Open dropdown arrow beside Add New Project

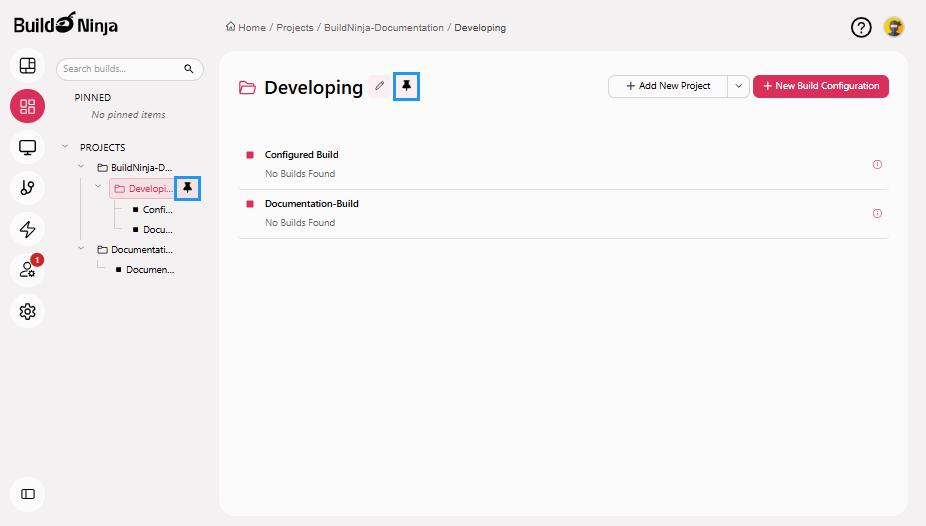(738, 86)
